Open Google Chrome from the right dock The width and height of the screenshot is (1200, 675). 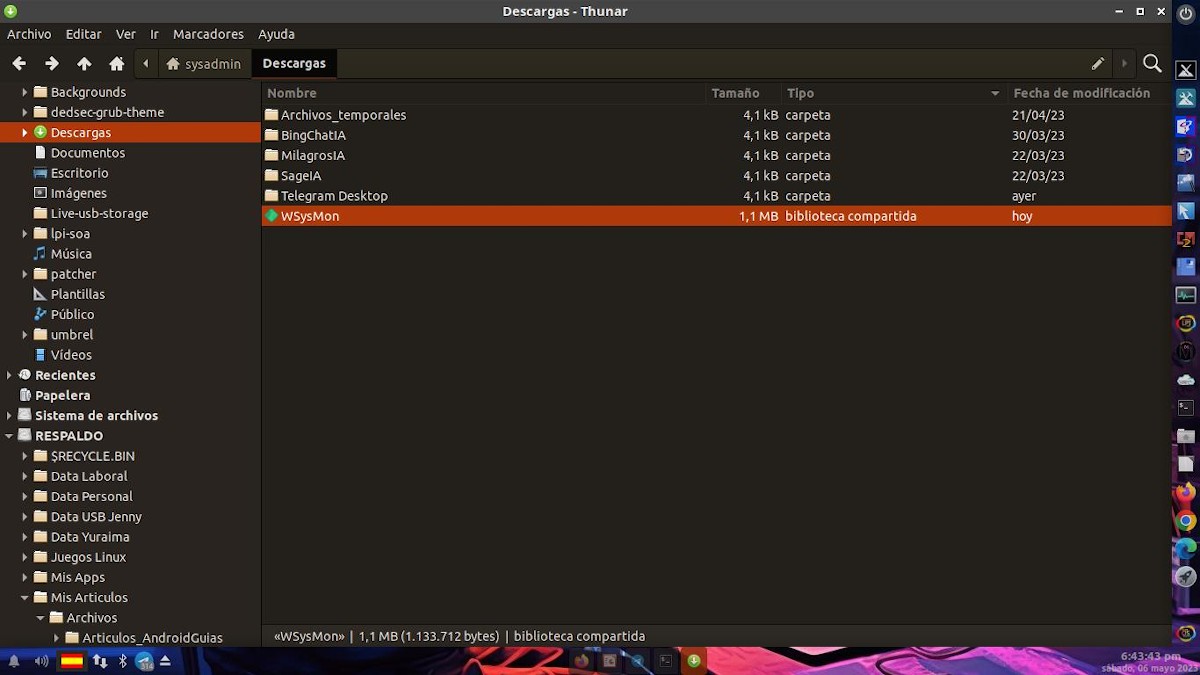(x=1186, y=521)
